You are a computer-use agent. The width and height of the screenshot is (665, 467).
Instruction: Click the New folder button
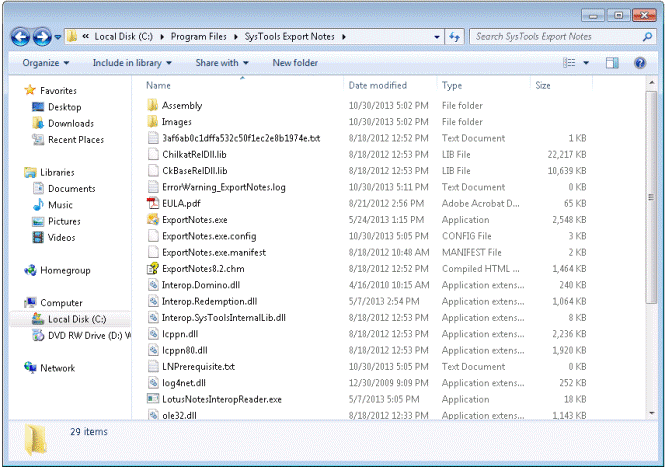click(295, 63)
